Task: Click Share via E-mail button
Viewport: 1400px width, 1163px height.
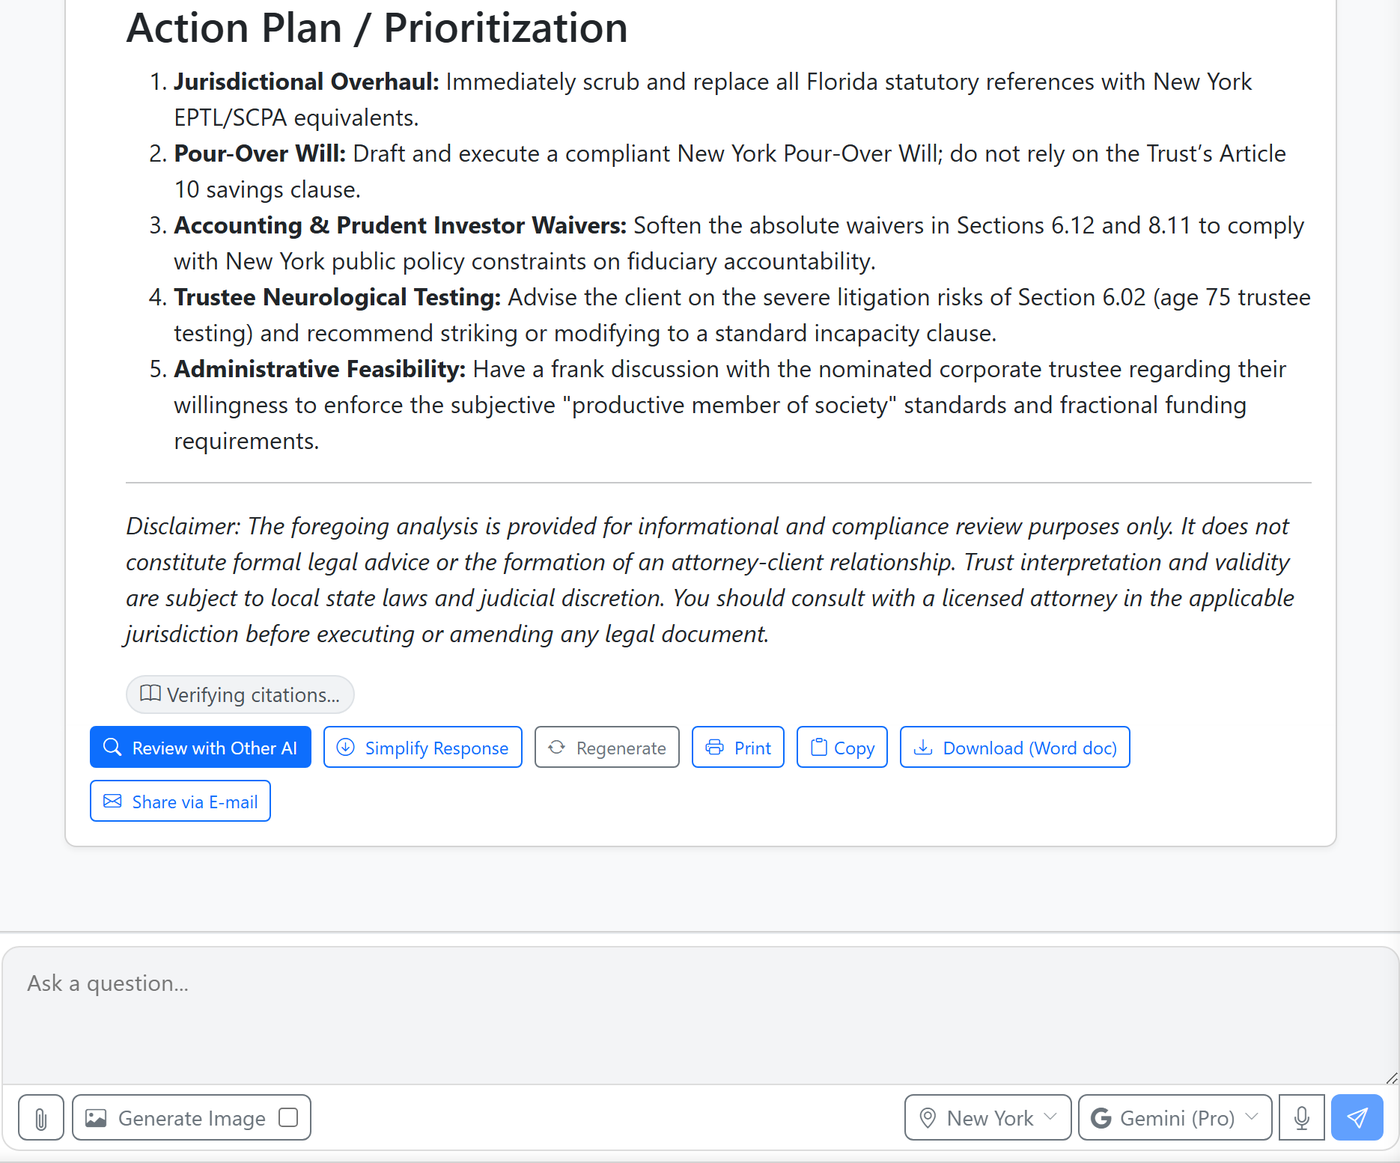Action: click(x=180, y=802)
